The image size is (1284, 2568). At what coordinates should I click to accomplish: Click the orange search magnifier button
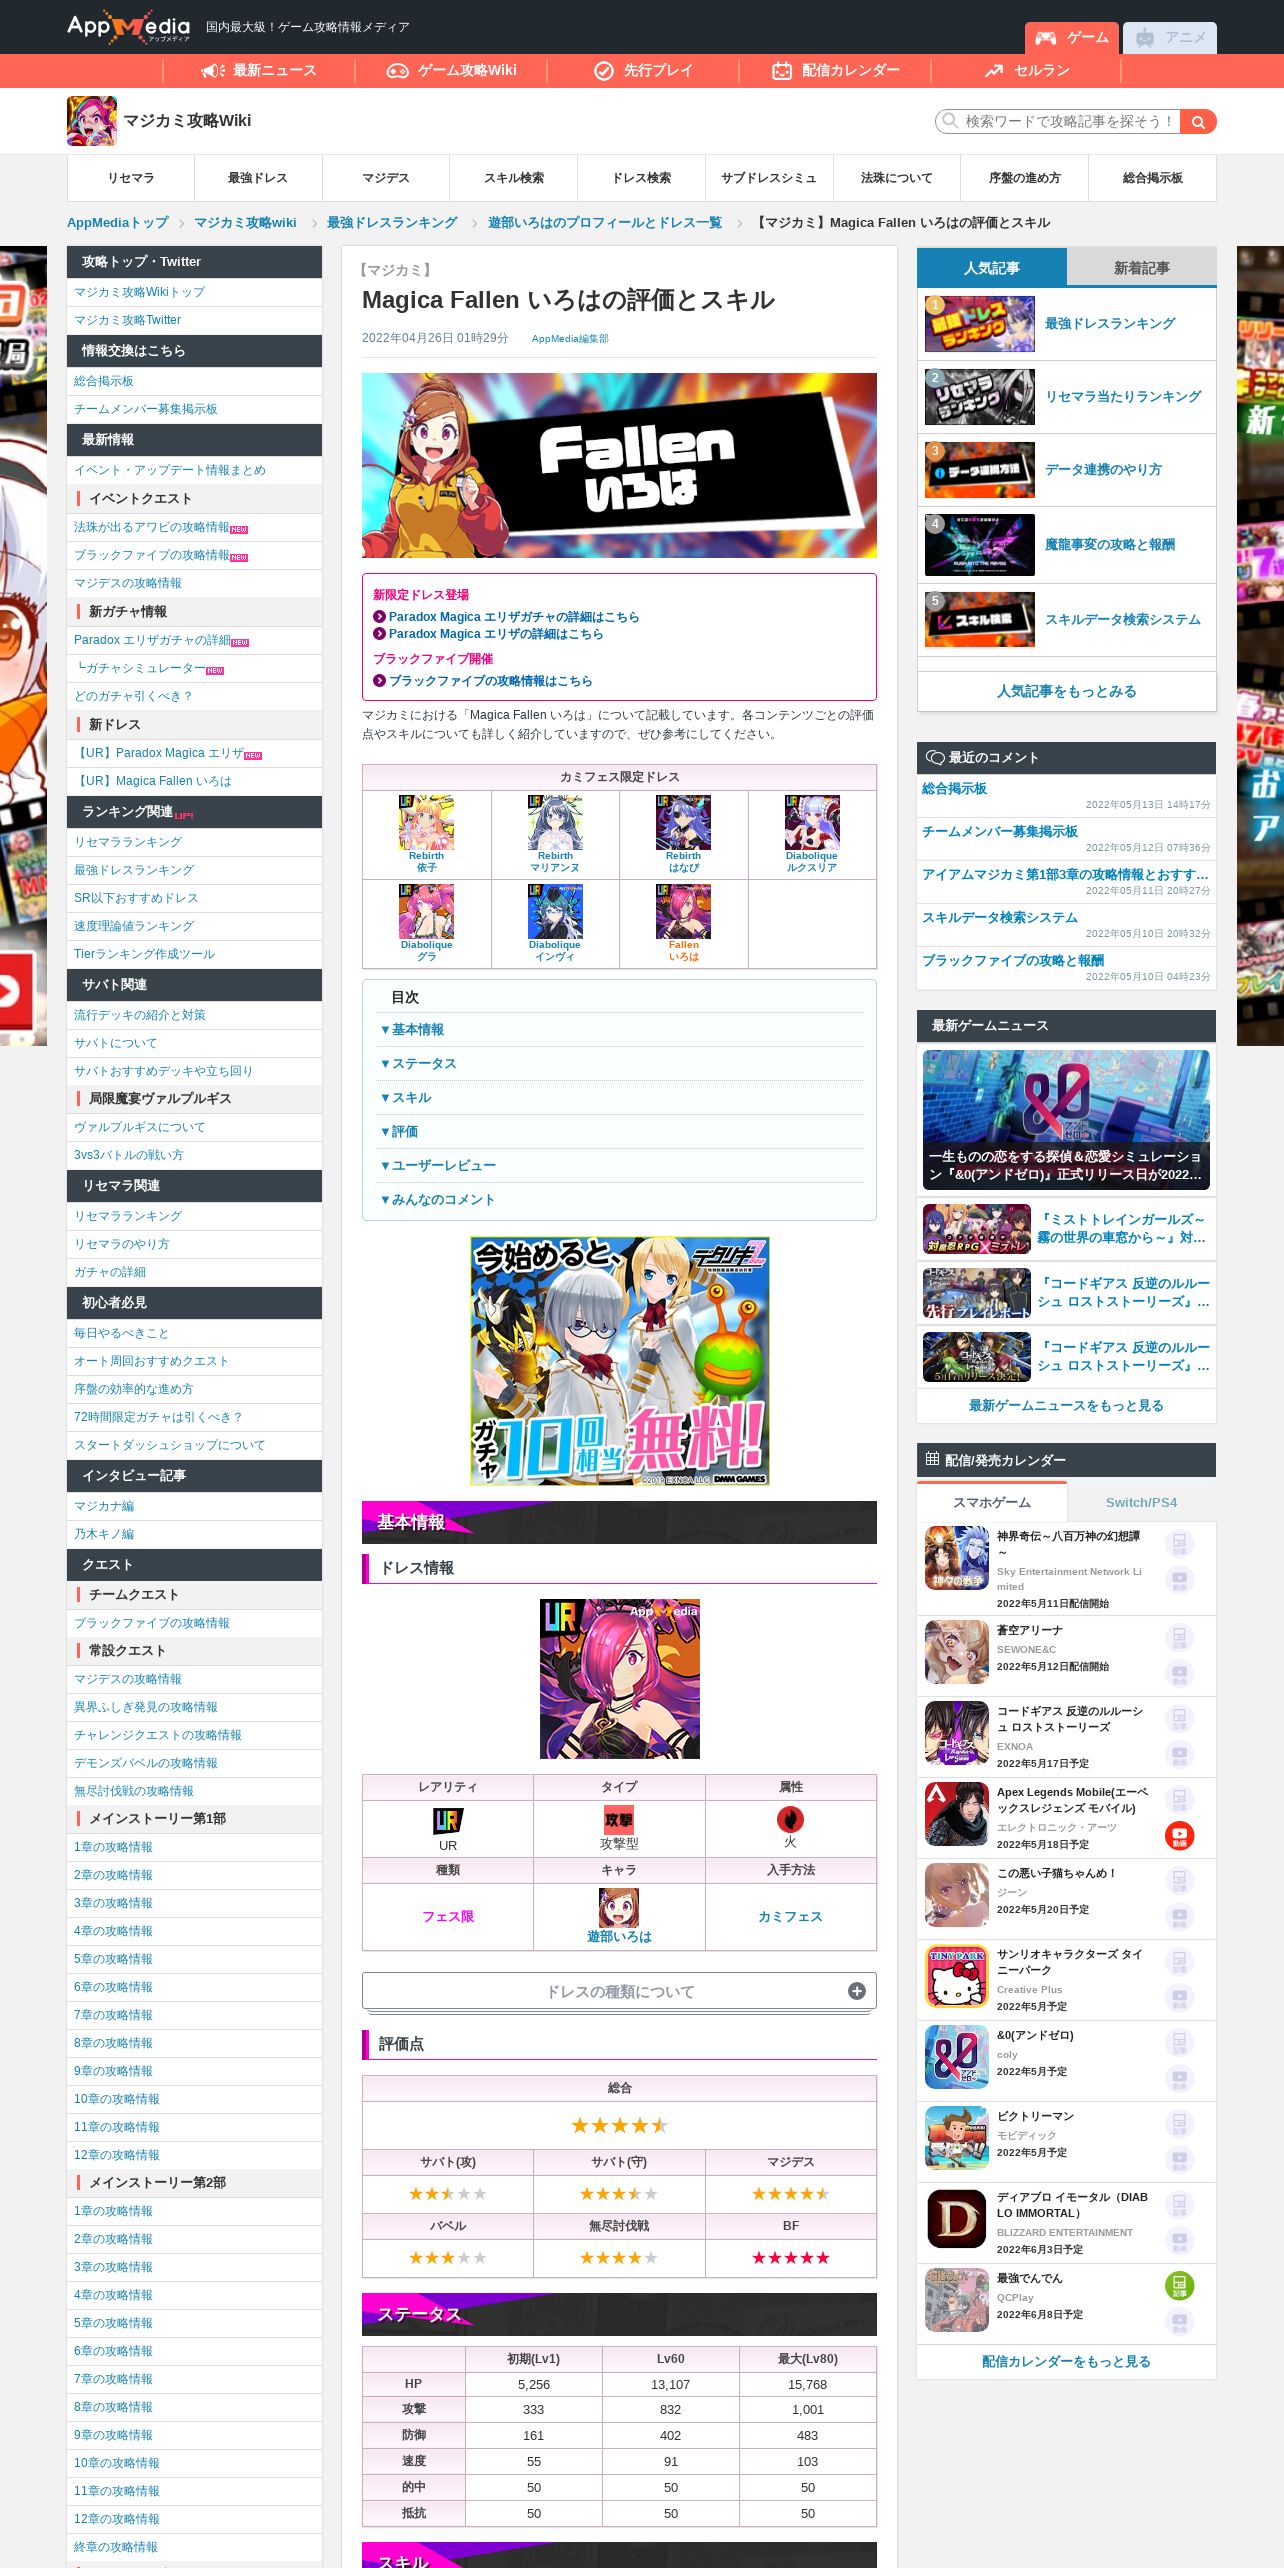click(x=1198, y=121)
